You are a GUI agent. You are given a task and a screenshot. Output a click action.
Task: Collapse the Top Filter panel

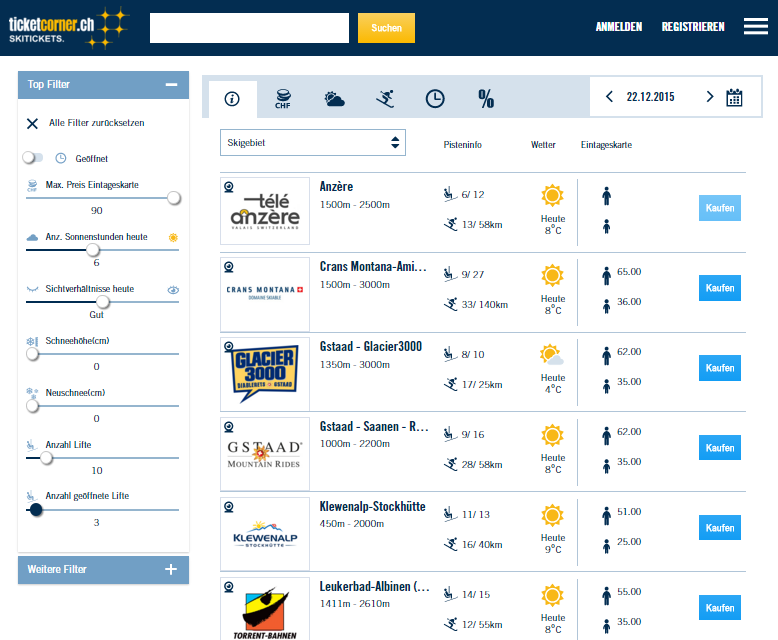click(x=171, y=85)
